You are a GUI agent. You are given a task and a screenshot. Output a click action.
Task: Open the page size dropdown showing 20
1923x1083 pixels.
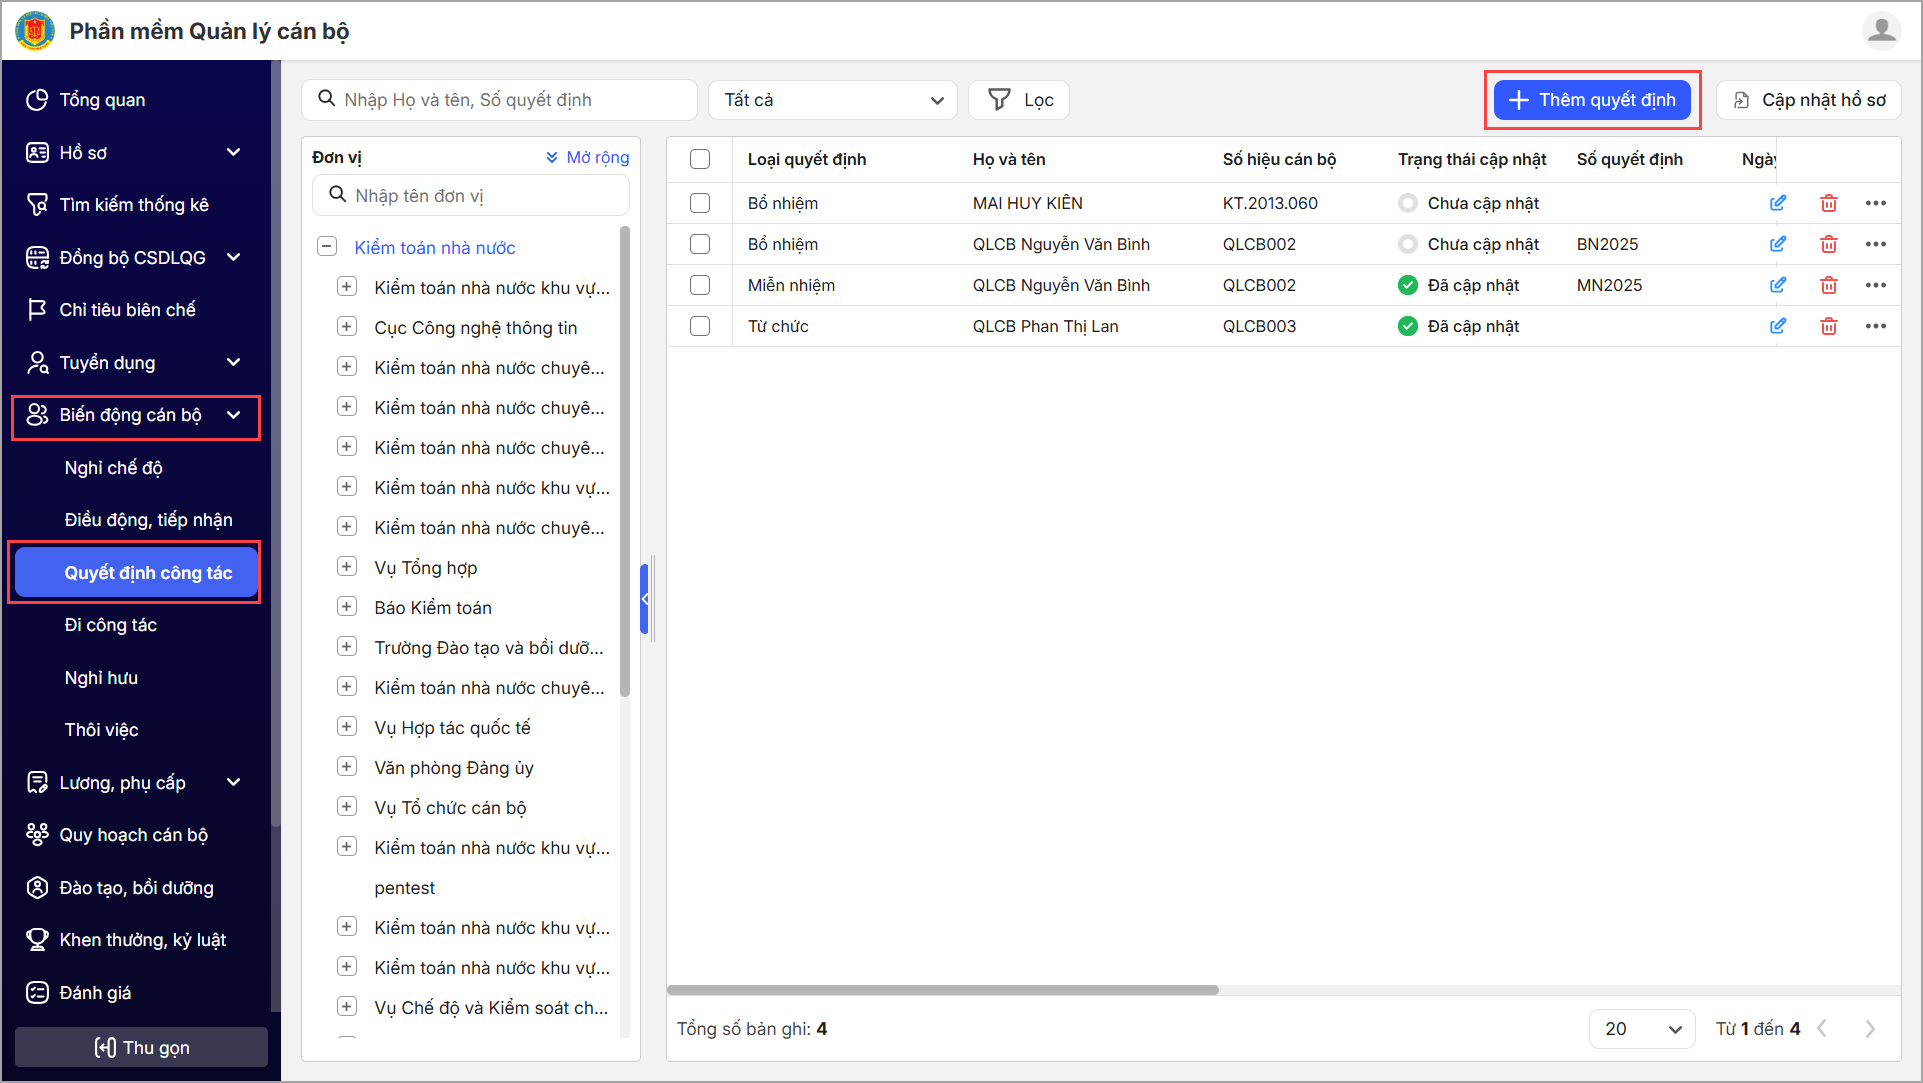pyautogui.click(x=1641, y=1029)
